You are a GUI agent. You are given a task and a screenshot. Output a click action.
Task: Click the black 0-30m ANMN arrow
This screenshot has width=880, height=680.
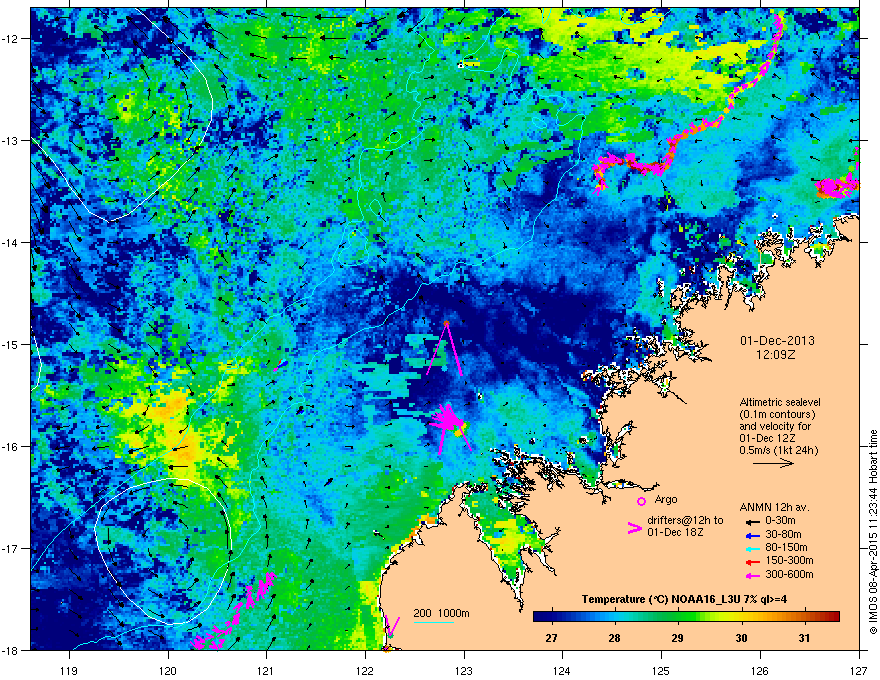751,521
